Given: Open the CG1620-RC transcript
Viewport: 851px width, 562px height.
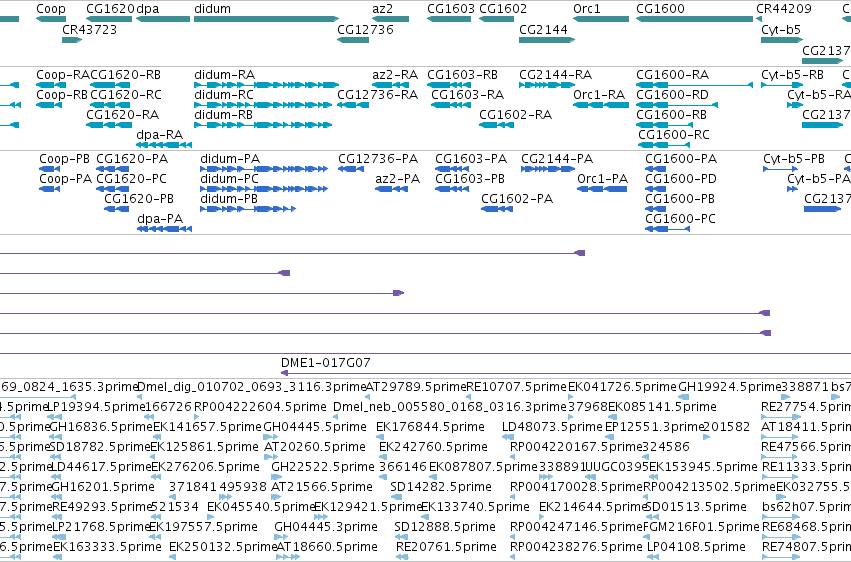Looking at the screenshot, I should pyautogui.click(x=111, y=105).
